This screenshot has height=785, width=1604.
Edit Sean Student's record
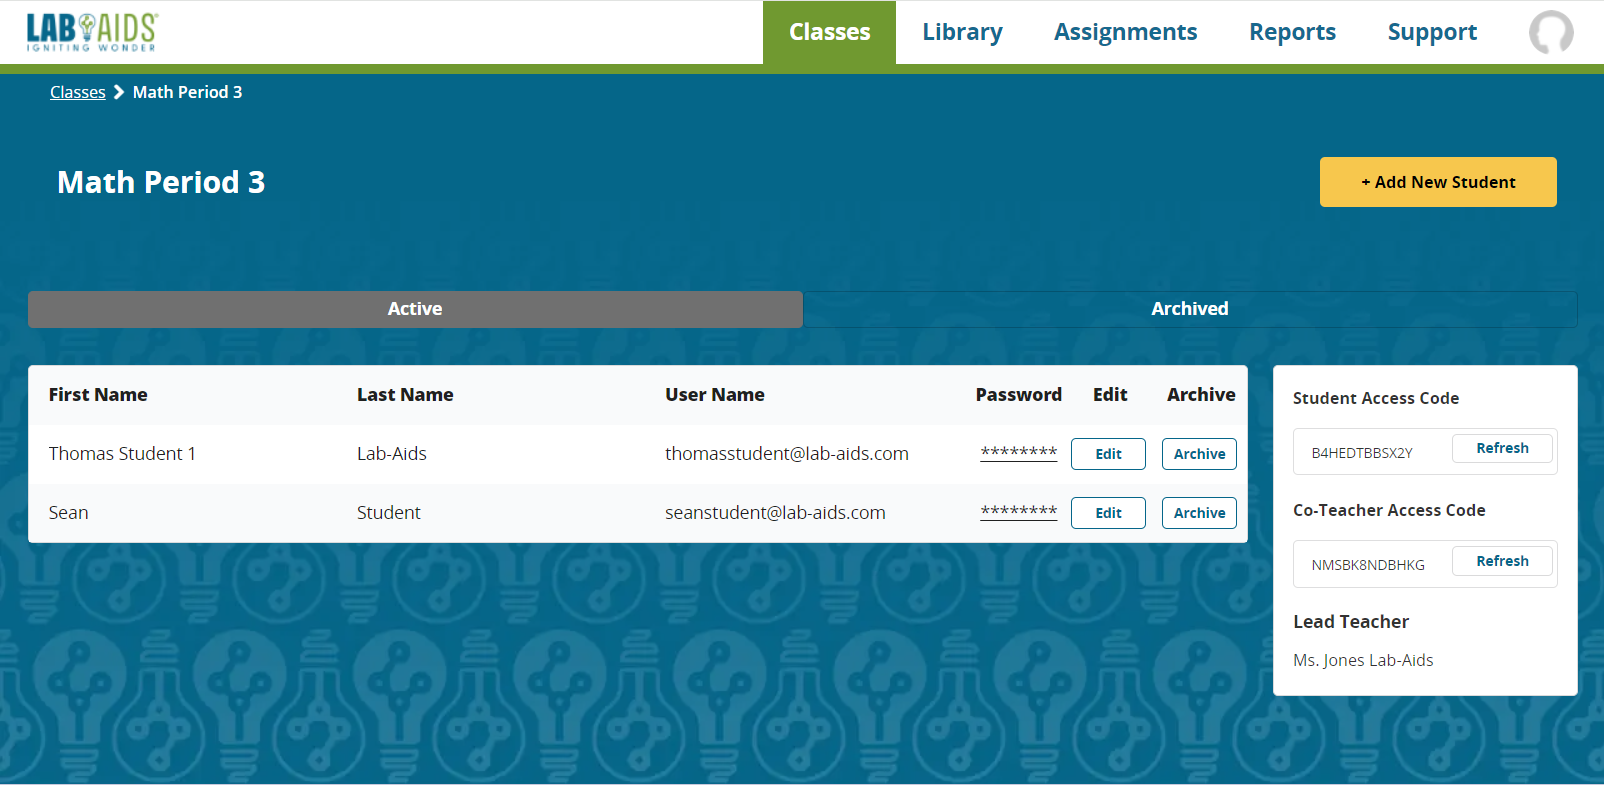click(1108, 513)
